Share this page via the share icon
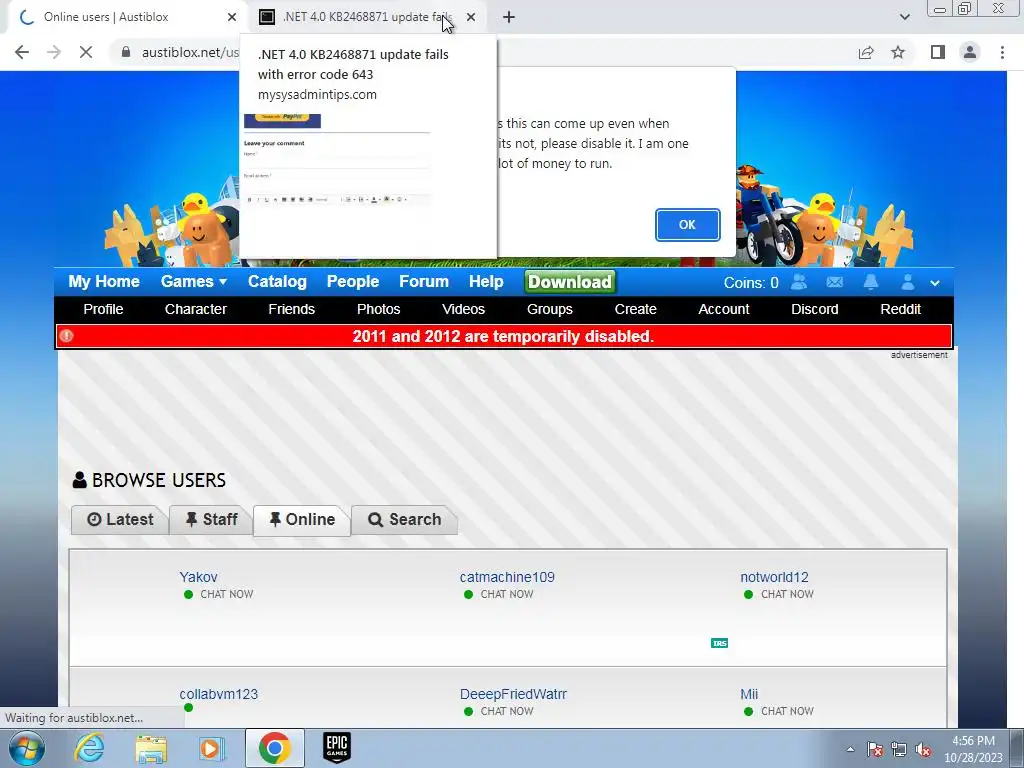The width and height of the screenshot is (1024, 768). click(866, 52)
